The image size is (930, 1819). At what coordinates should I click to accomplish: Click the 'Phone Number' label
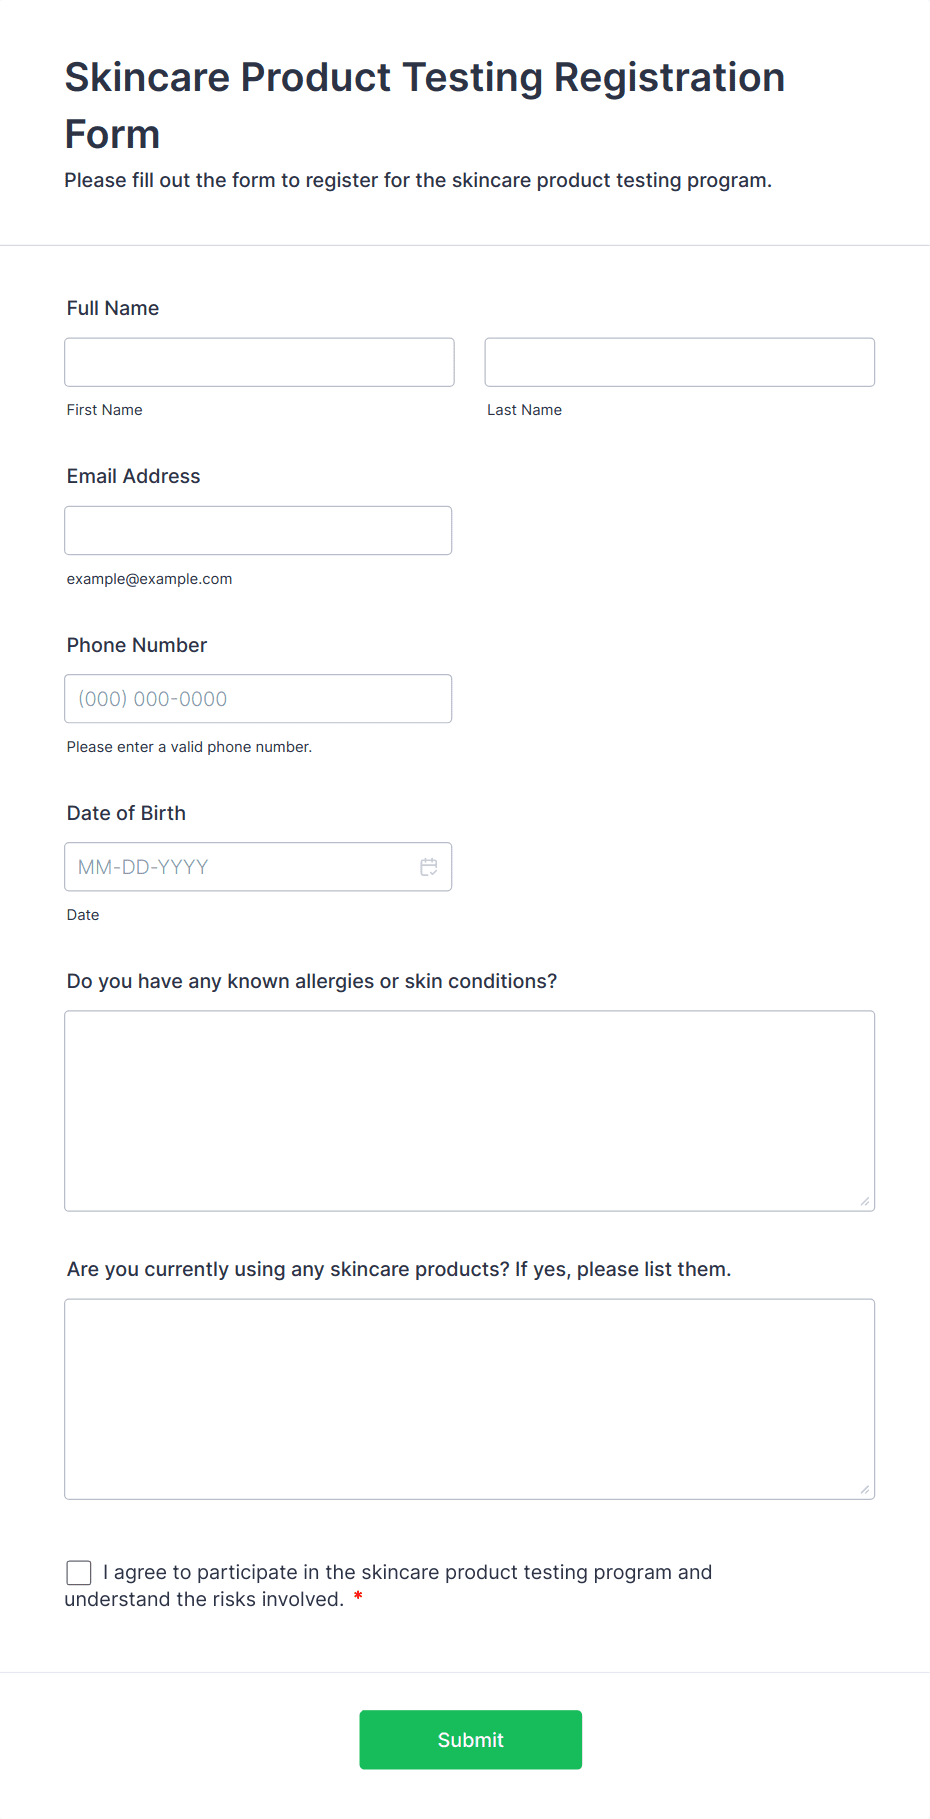pyautogui.click(x=137, y=645)
